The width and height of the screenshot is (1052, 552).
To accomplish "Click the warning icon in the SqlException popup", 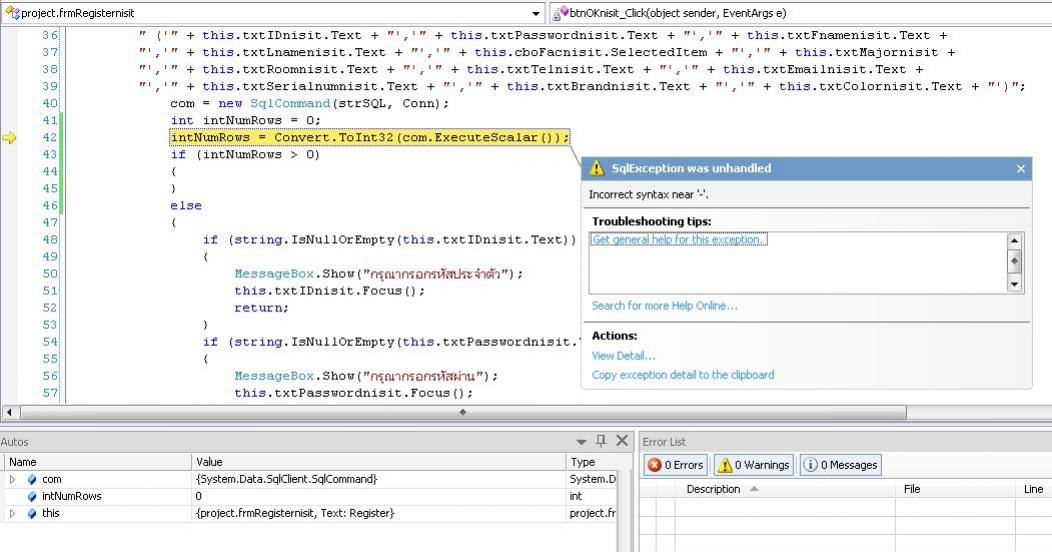I will (597, 169).
